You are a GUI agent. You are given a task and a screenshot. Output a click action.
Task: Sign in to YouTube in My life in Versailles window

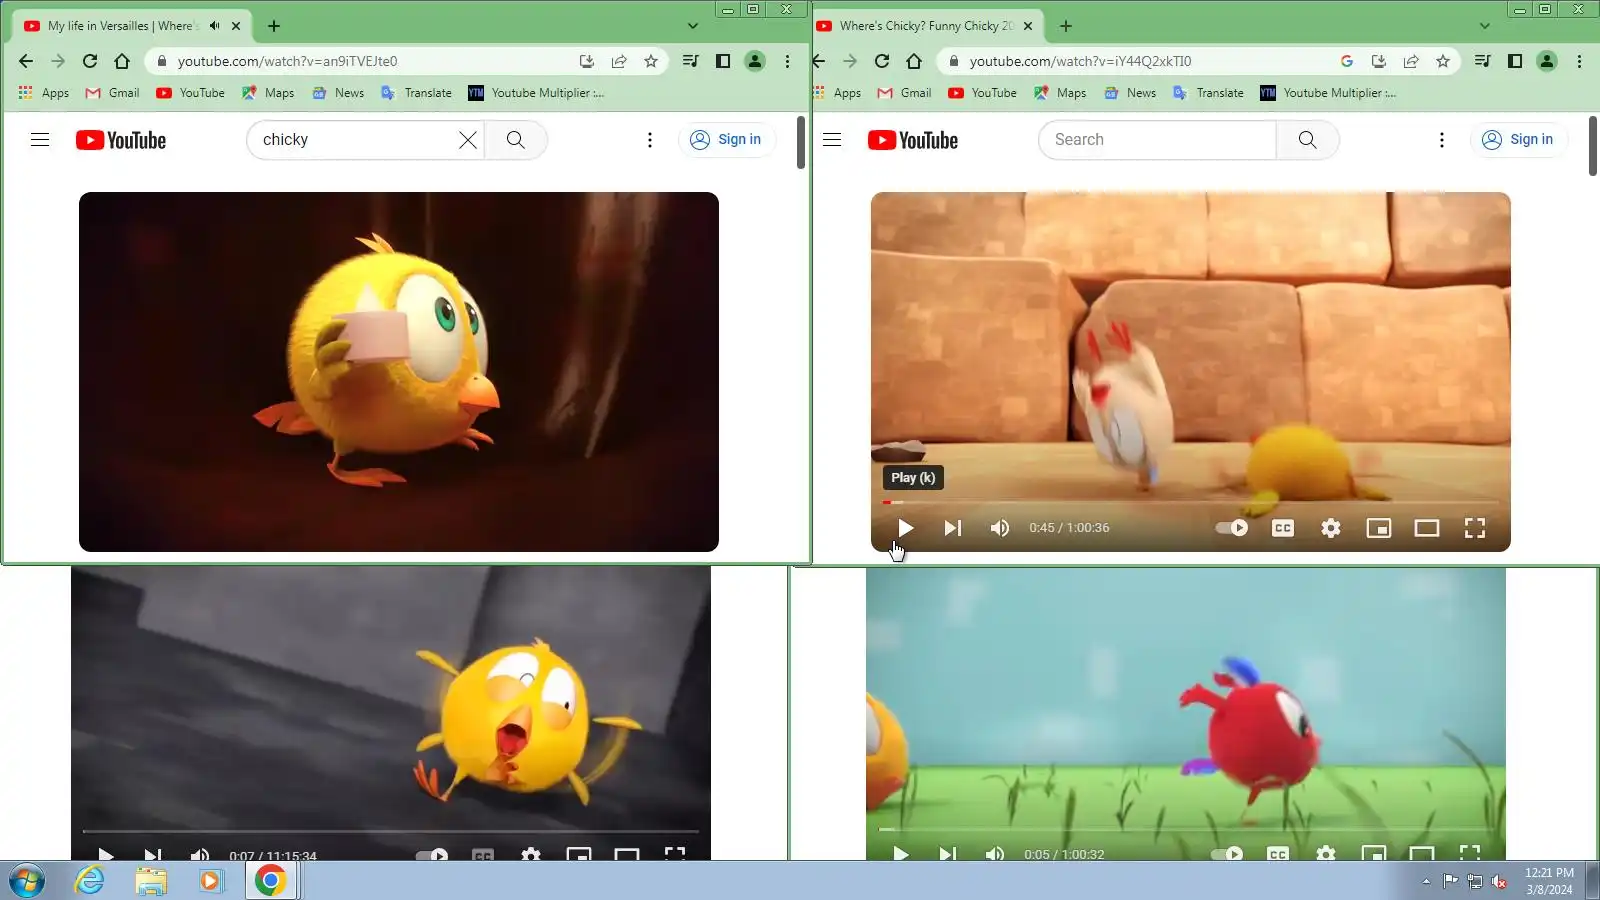point(727,140)
